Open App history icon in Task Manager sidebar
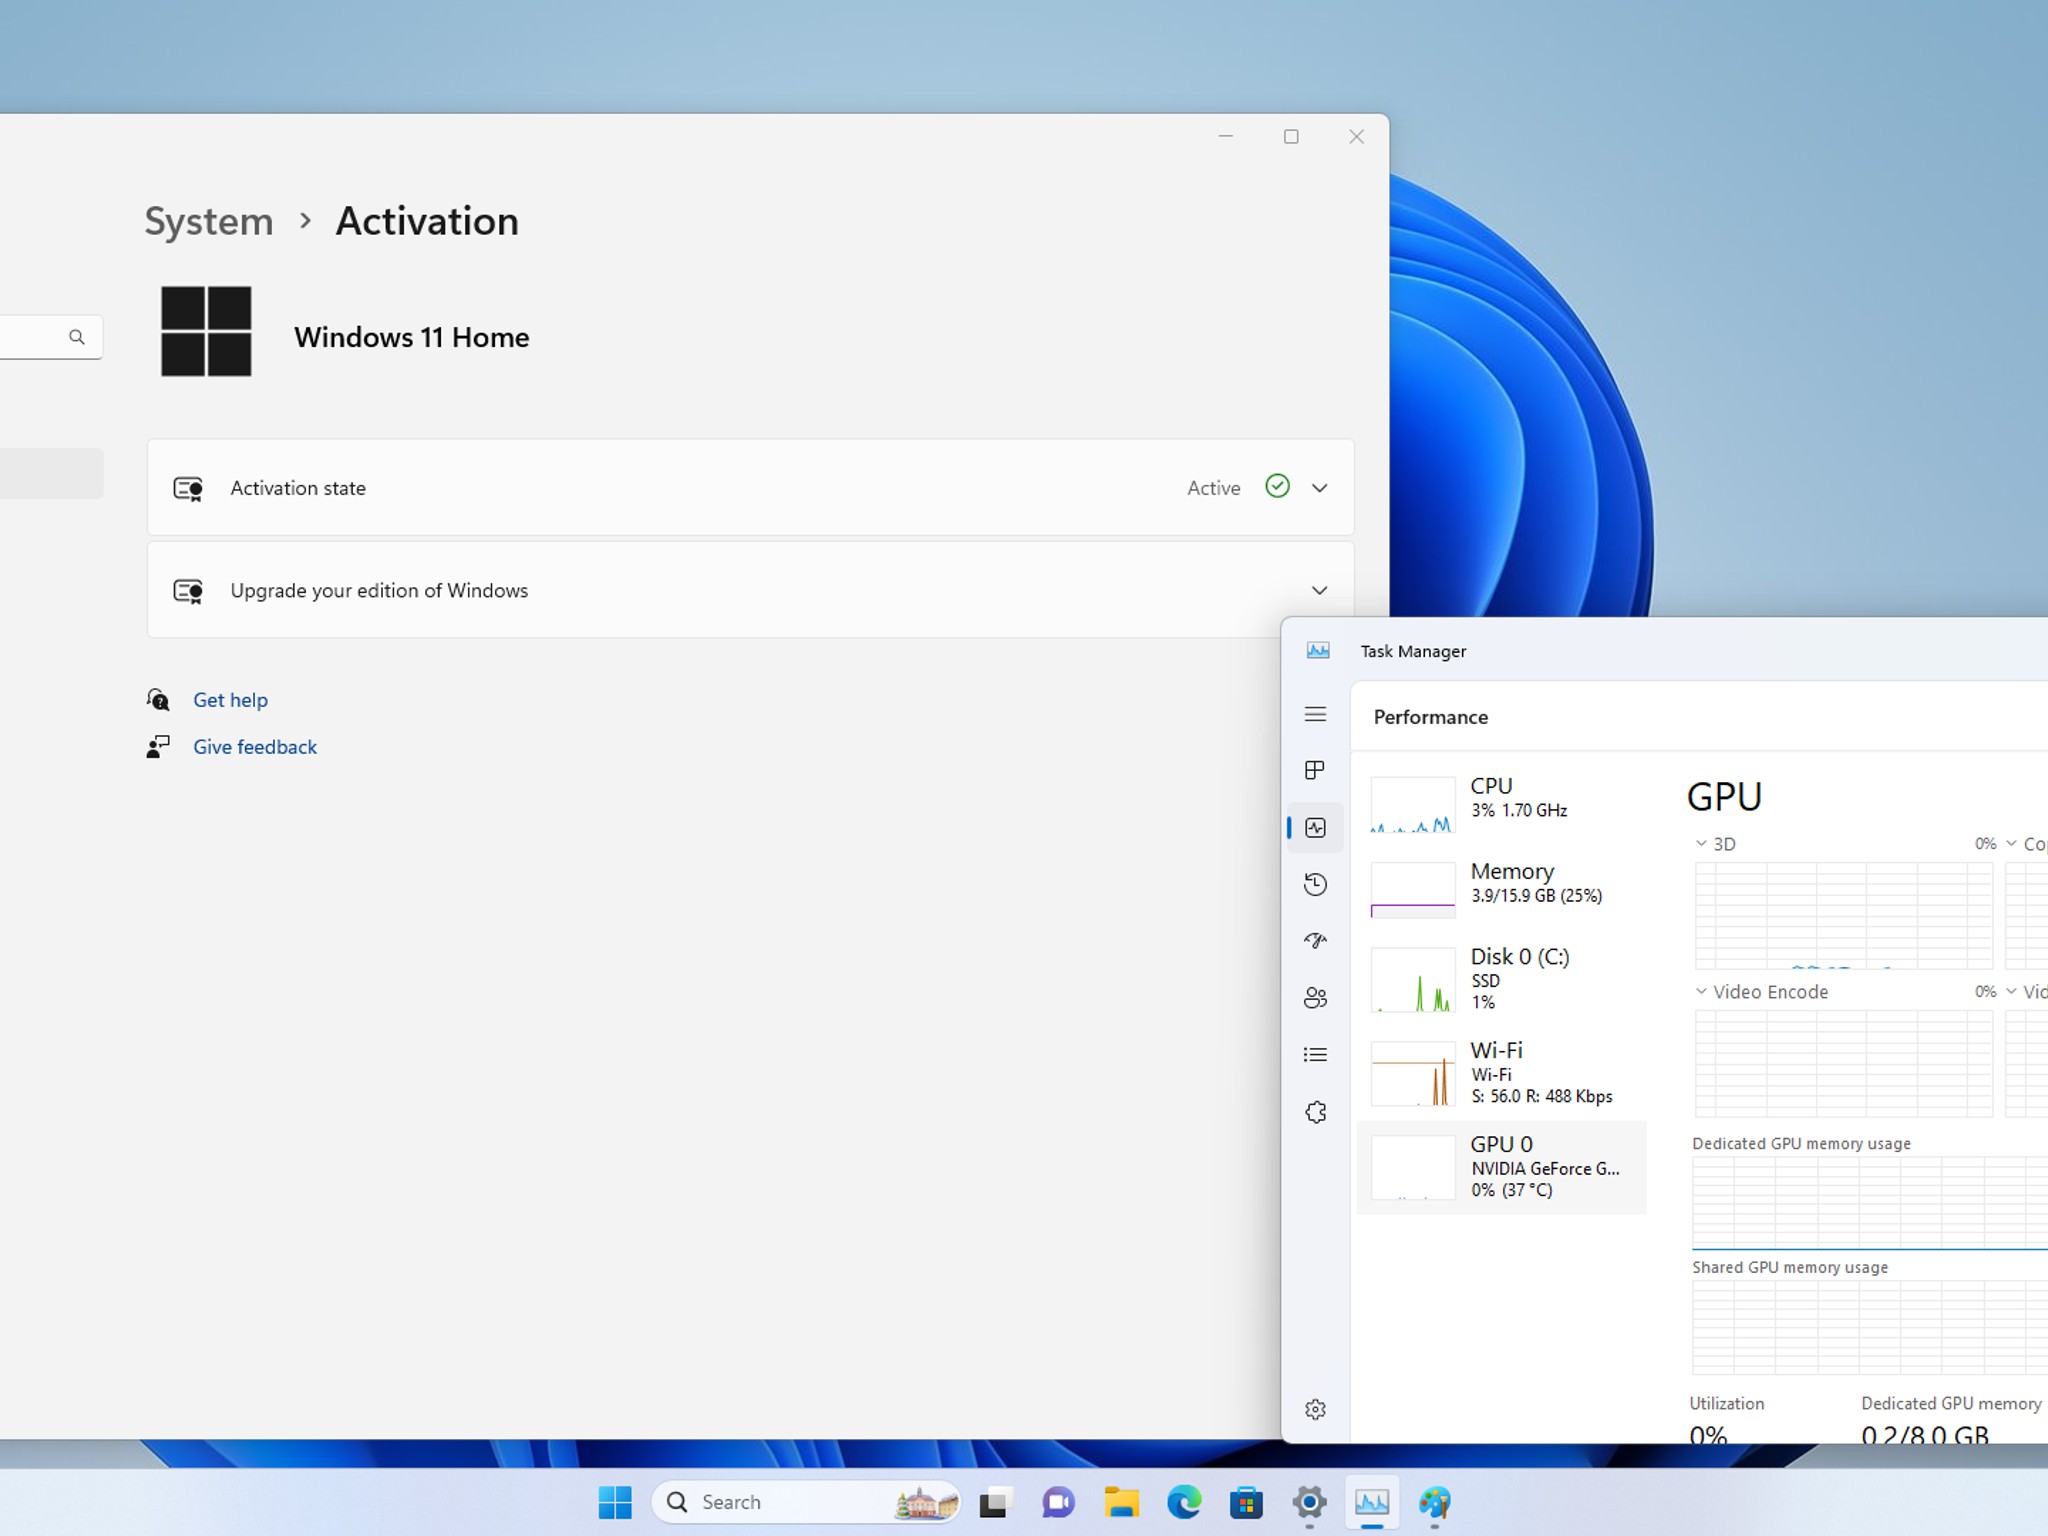The height and width of the screenshot is (1536, 2048). [x=1315, y=884]
